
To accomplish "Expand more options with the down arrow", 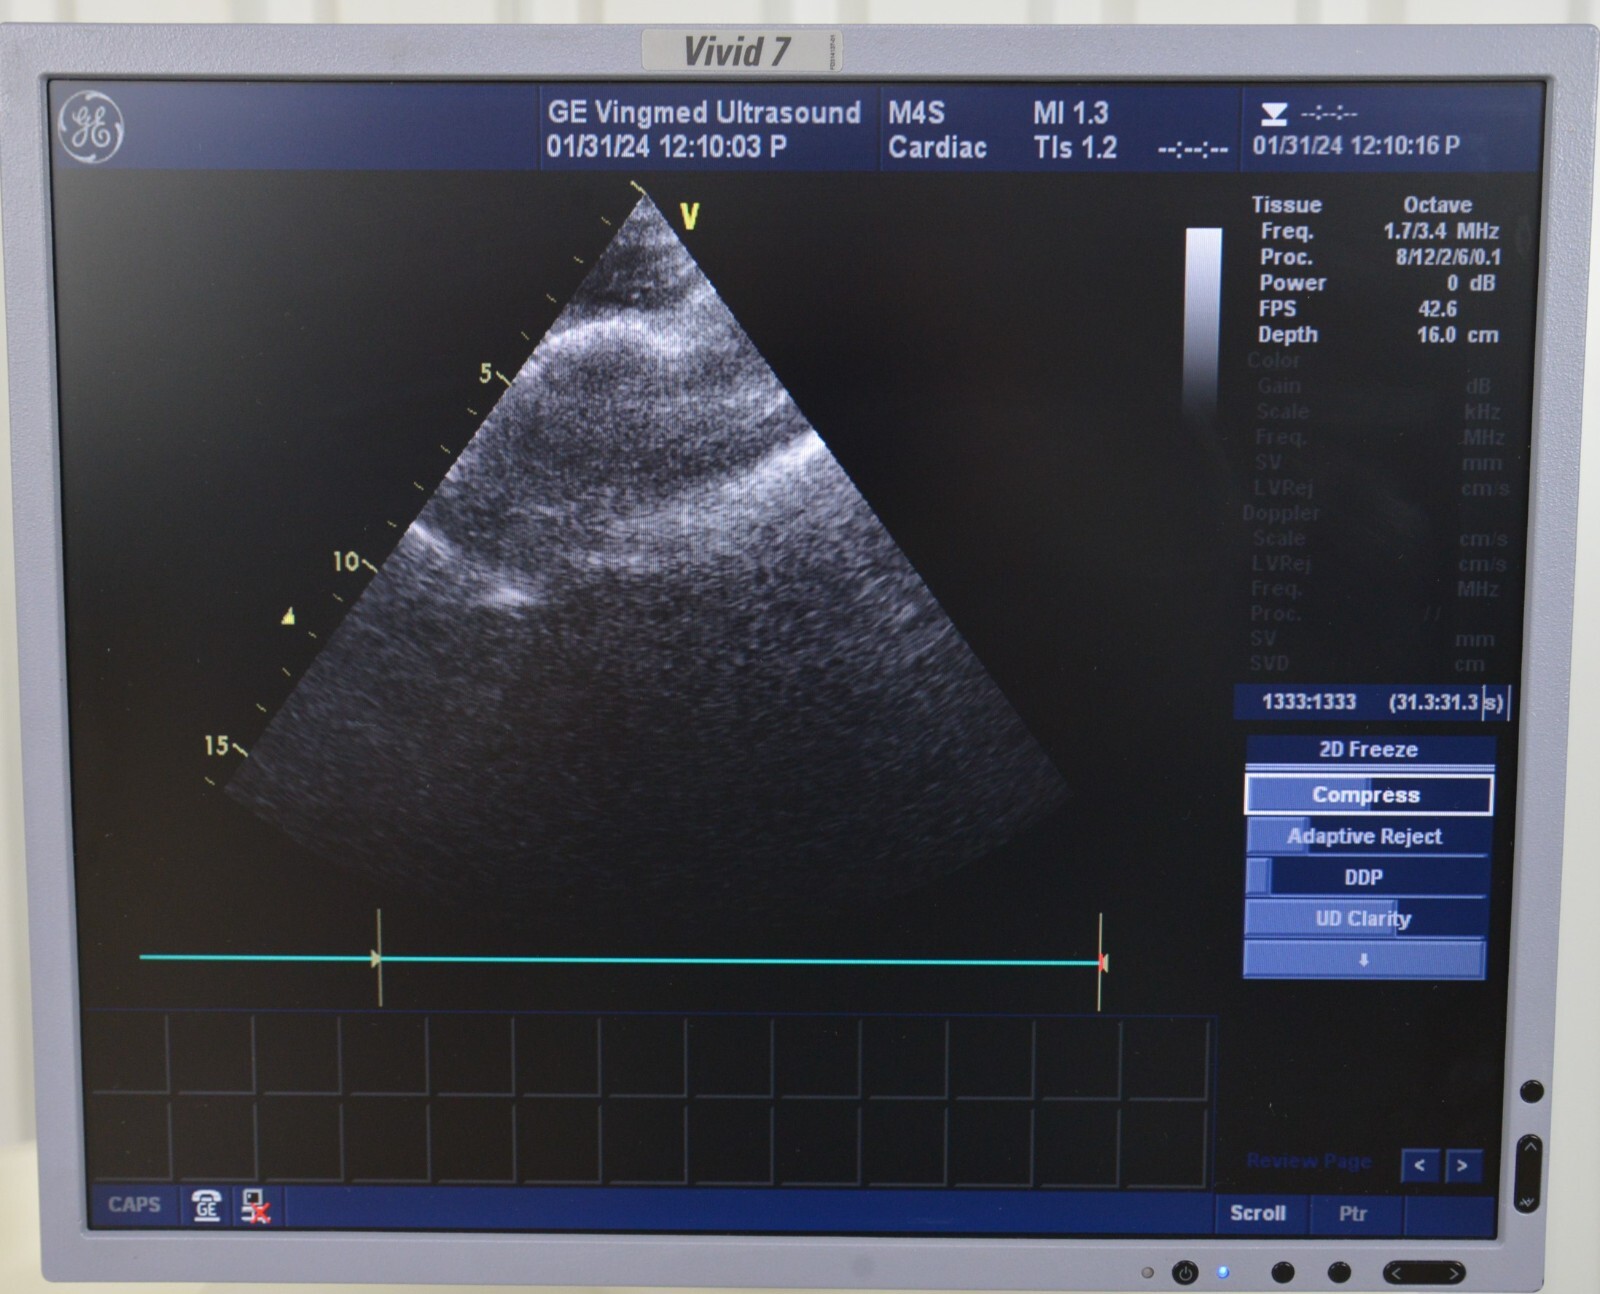I will click(x=1364, y=960).
